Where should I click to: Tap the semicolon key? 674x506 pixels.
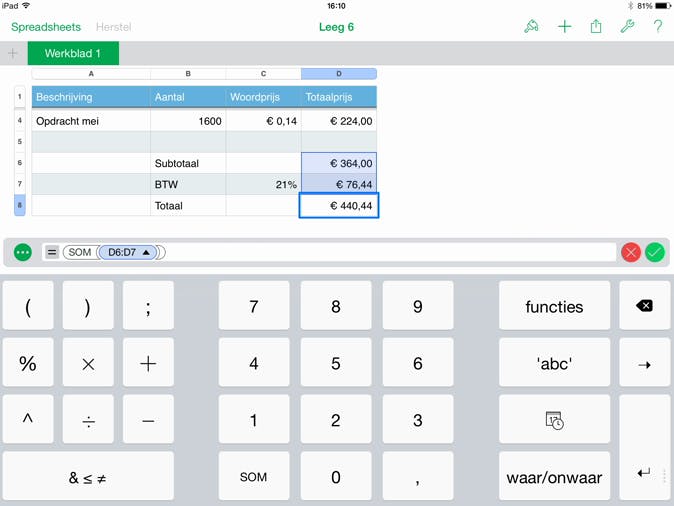point(148,306)
